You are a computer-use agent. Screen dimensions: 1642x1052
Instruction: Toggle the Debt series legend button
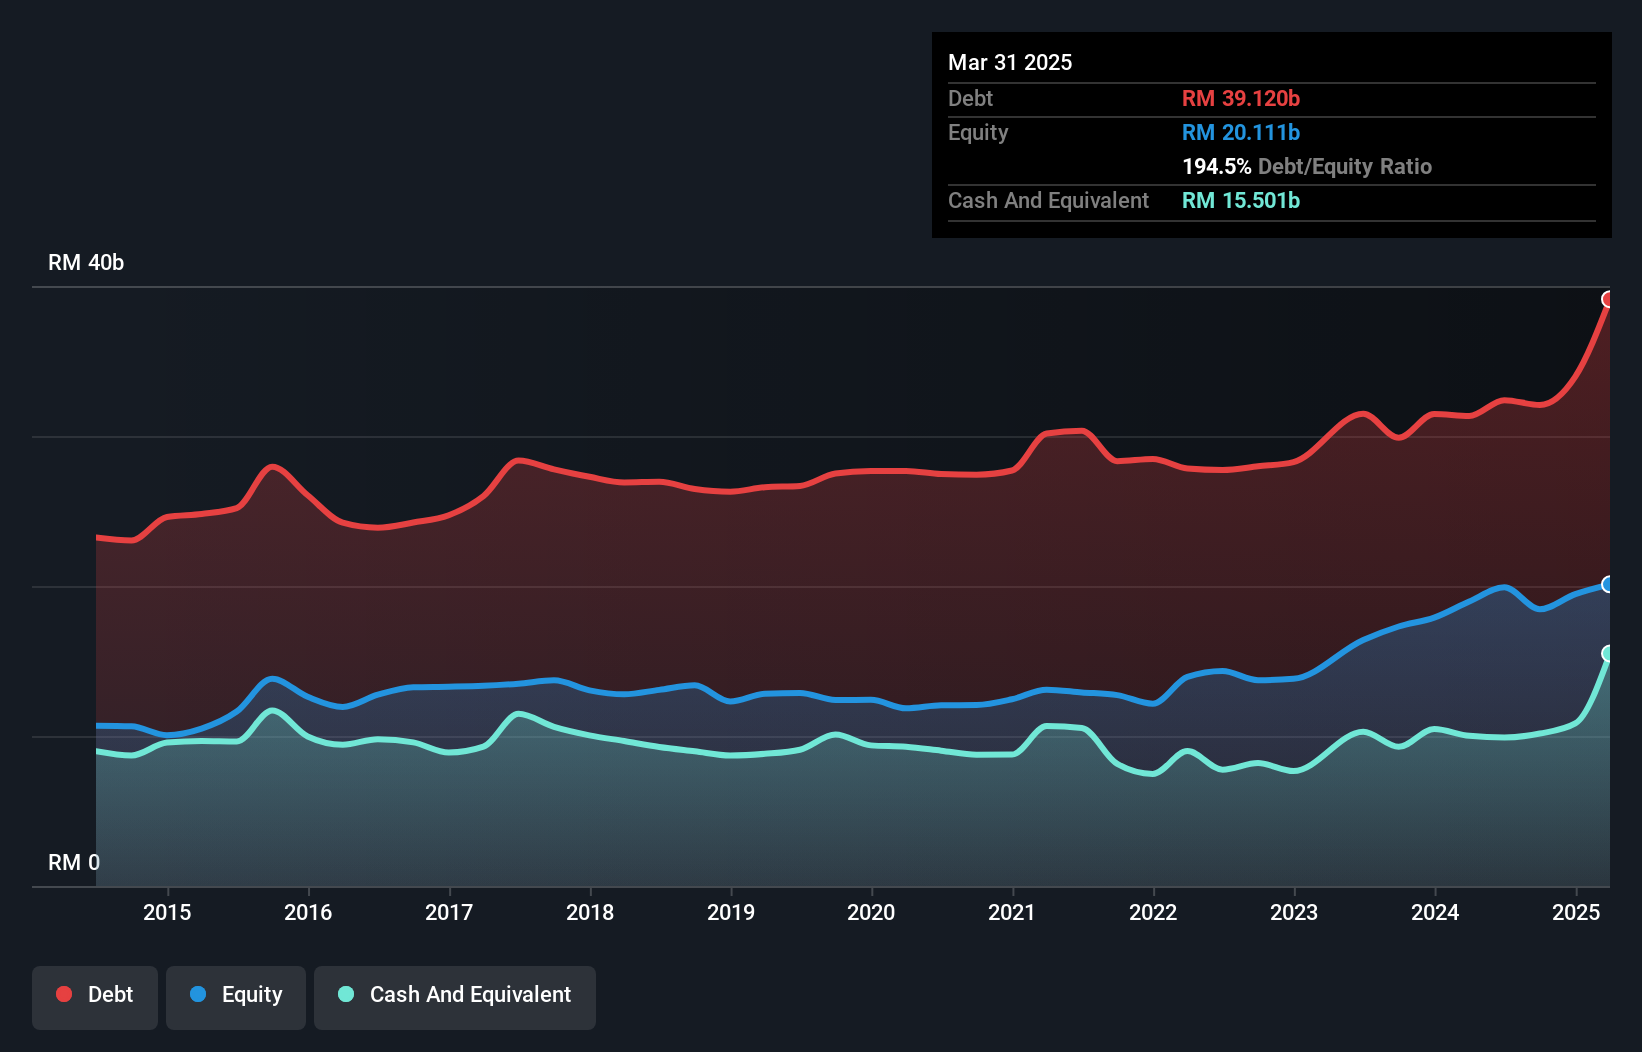pos(95,997)
